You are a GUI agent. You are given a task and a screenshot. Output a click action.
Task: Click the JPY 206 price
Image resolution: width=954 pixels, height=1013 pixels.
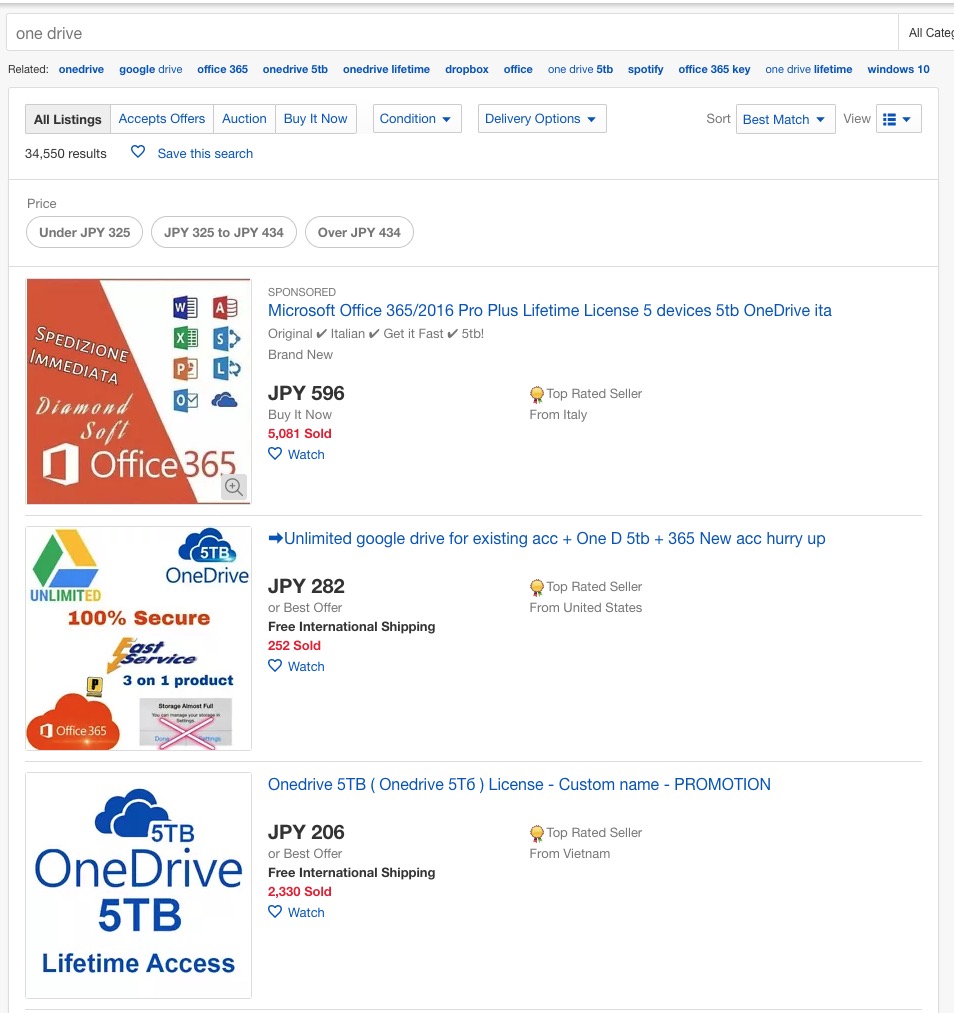[x=306, y=833]
